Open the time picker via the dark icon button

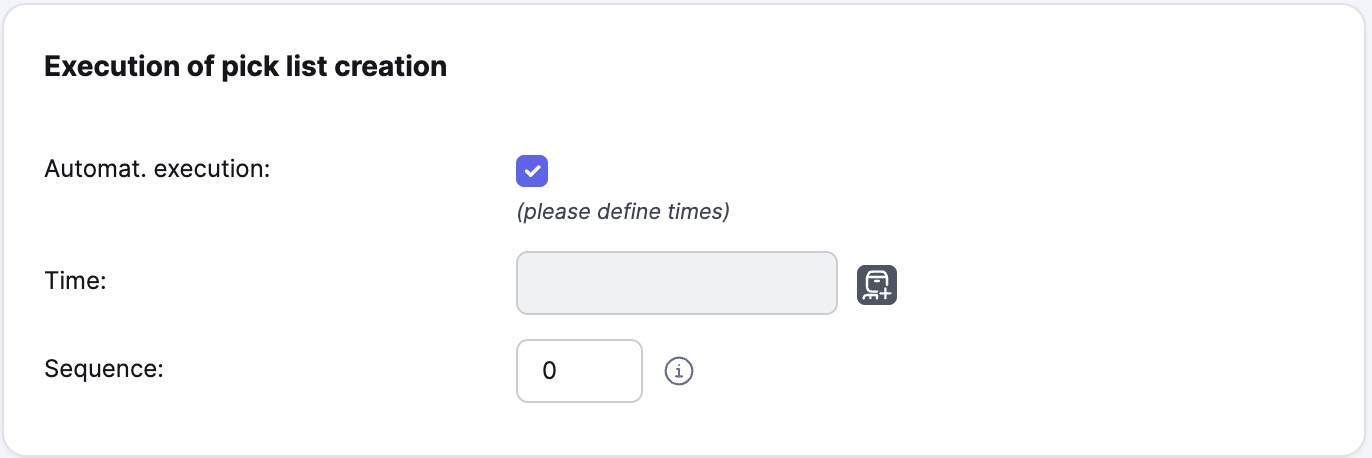coord(877,284)
